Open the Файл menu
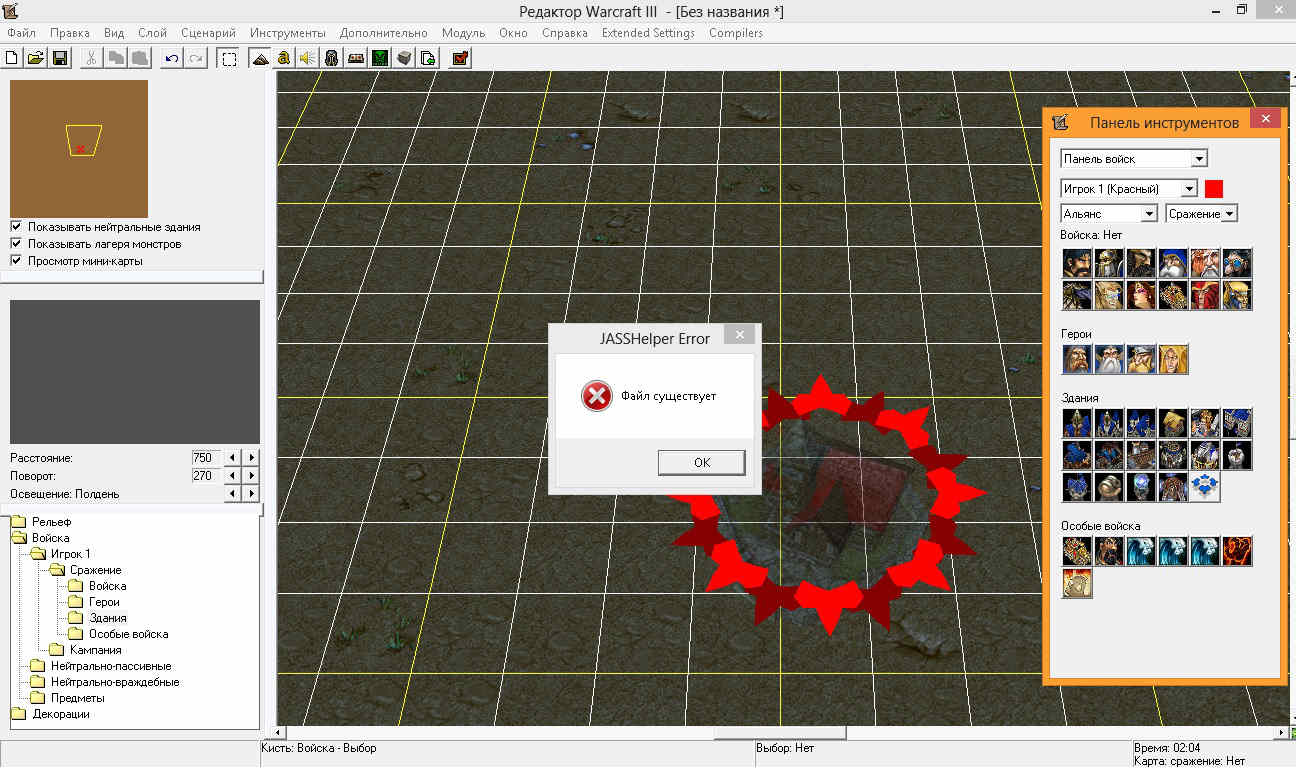This screenshot has width=1296, height=768. click(x=21, y=33)
